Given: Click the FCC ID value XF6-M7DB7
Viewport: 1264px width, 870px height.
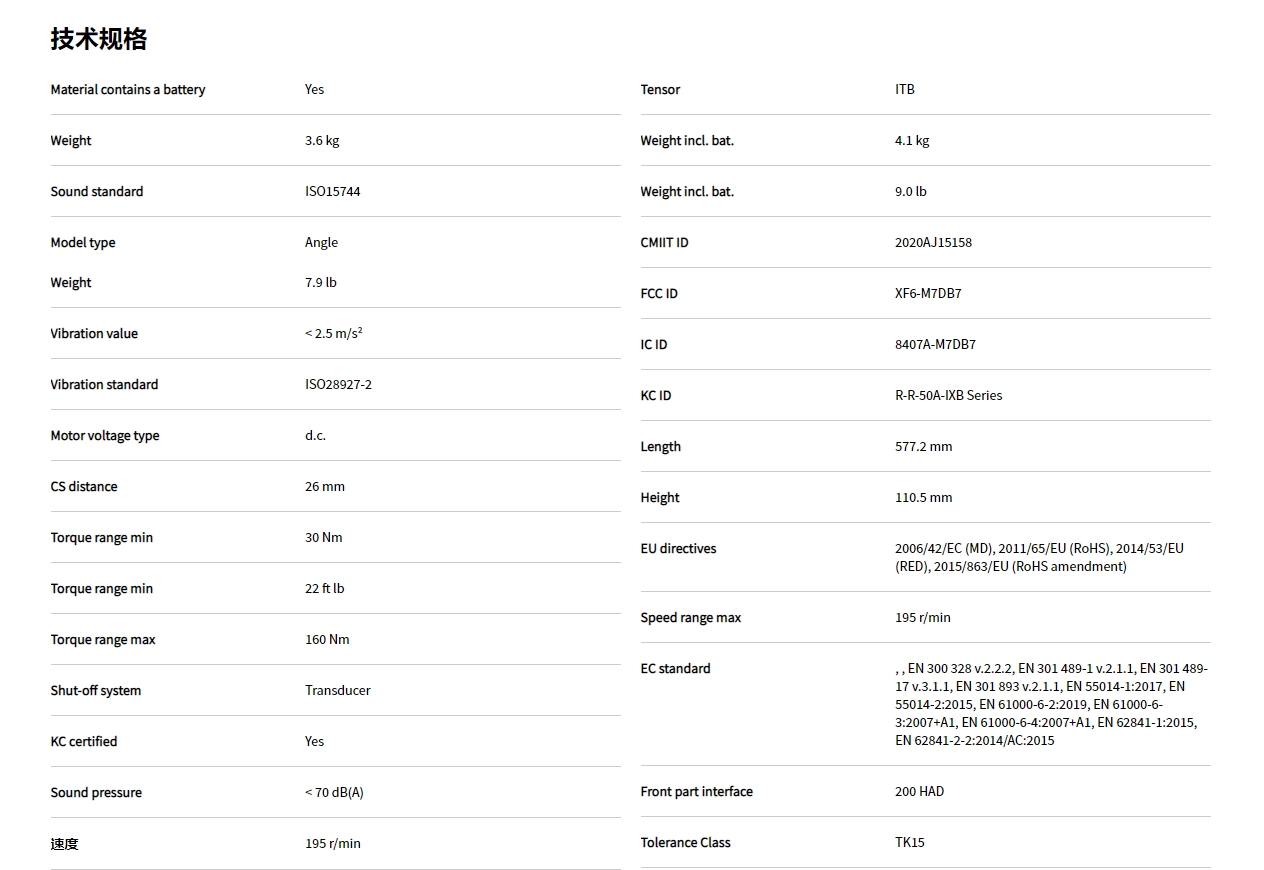Looking at the screenshot, I should (928, 294).
